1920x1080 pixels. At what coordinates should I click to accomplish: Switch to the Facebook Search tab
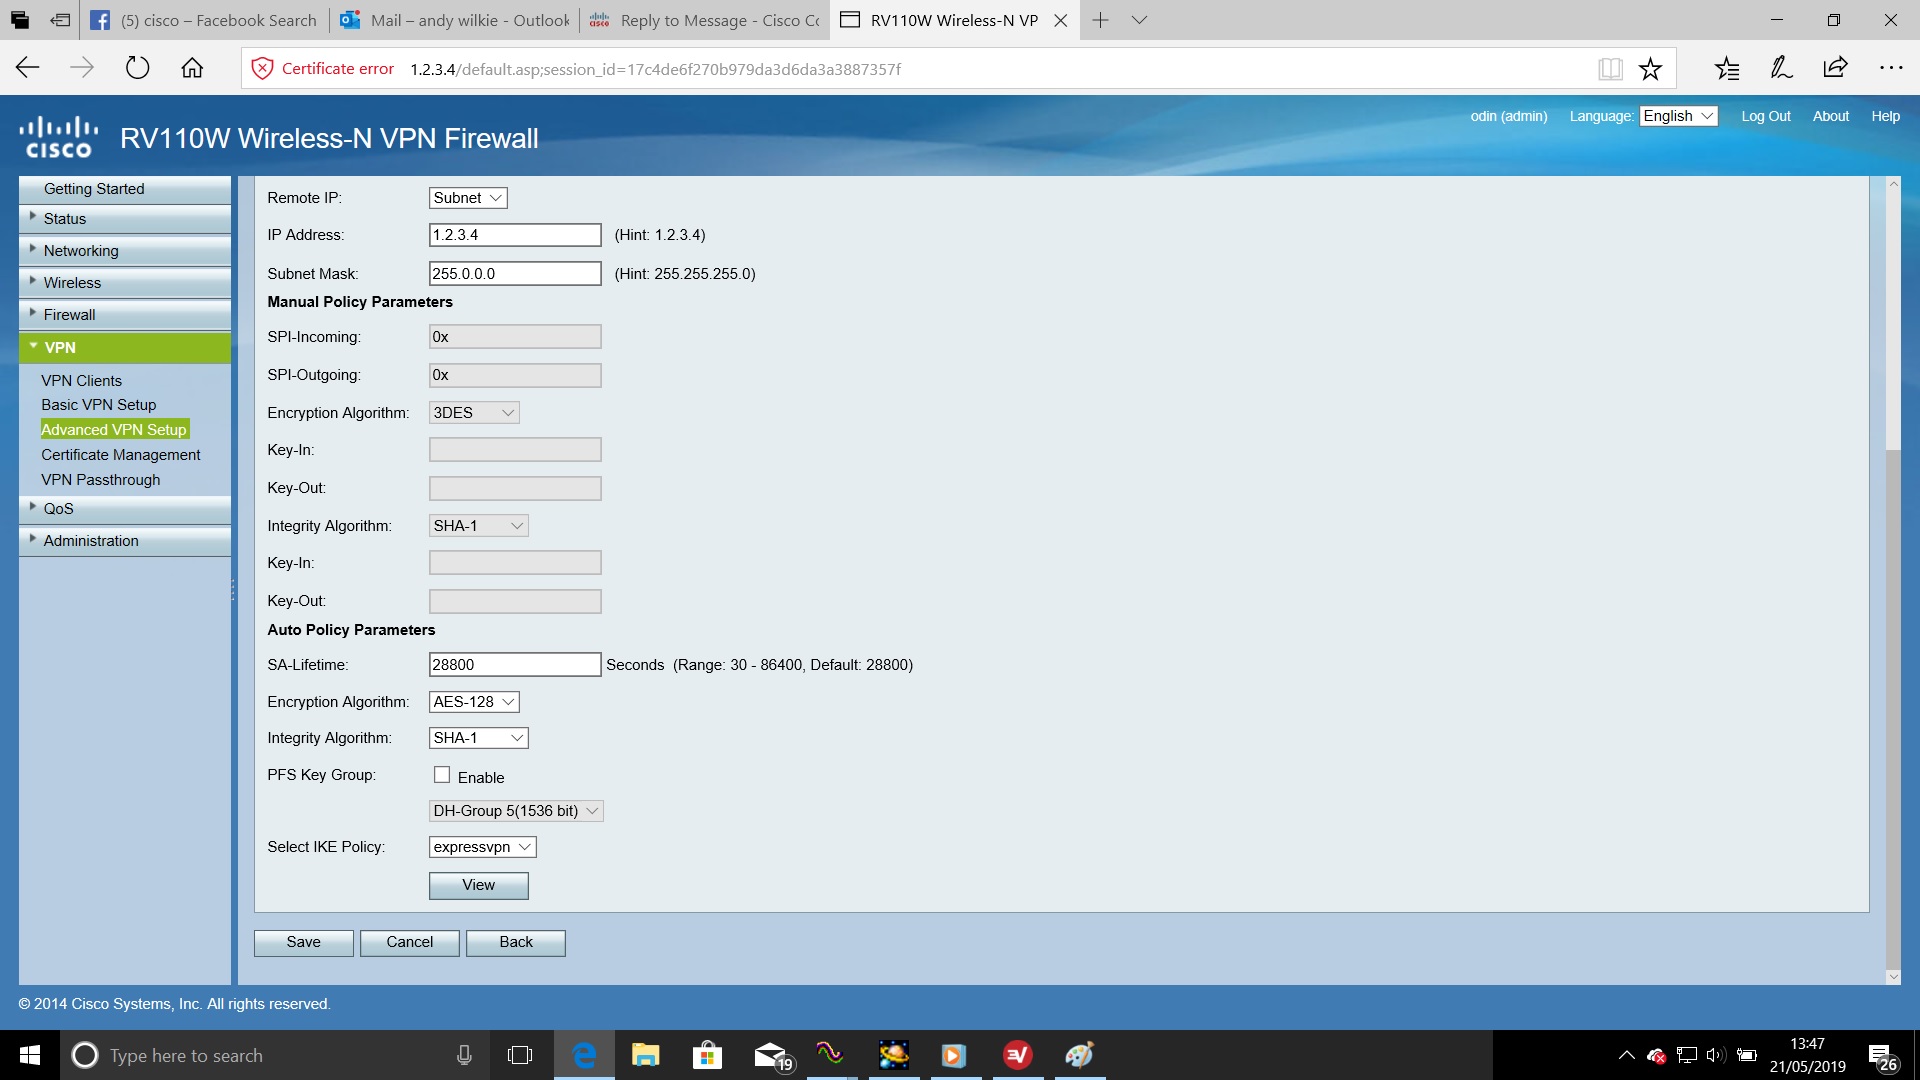(205, 20)
